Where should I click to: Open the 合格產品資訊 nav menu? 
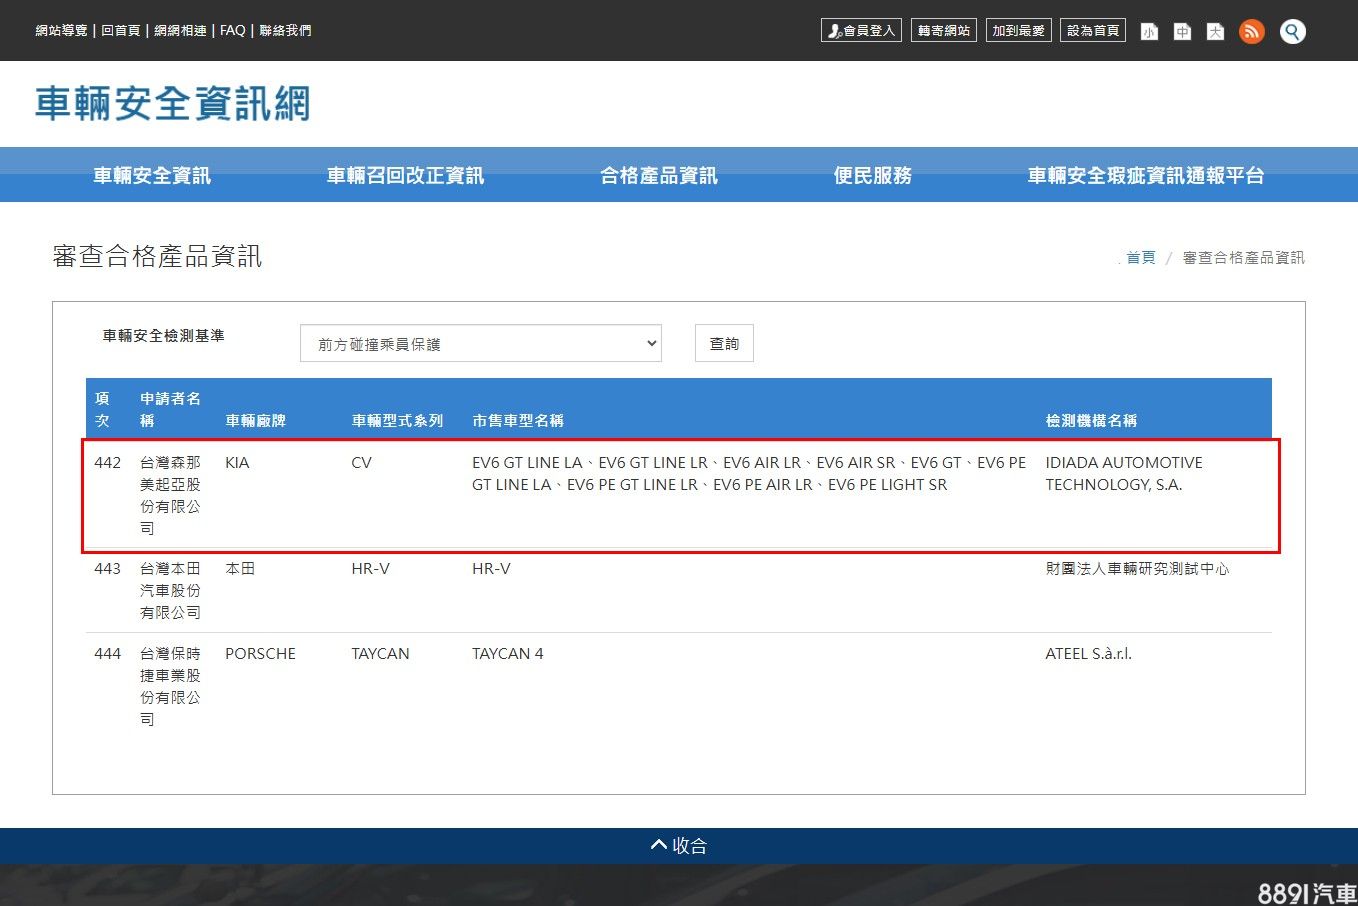point(659,176)
